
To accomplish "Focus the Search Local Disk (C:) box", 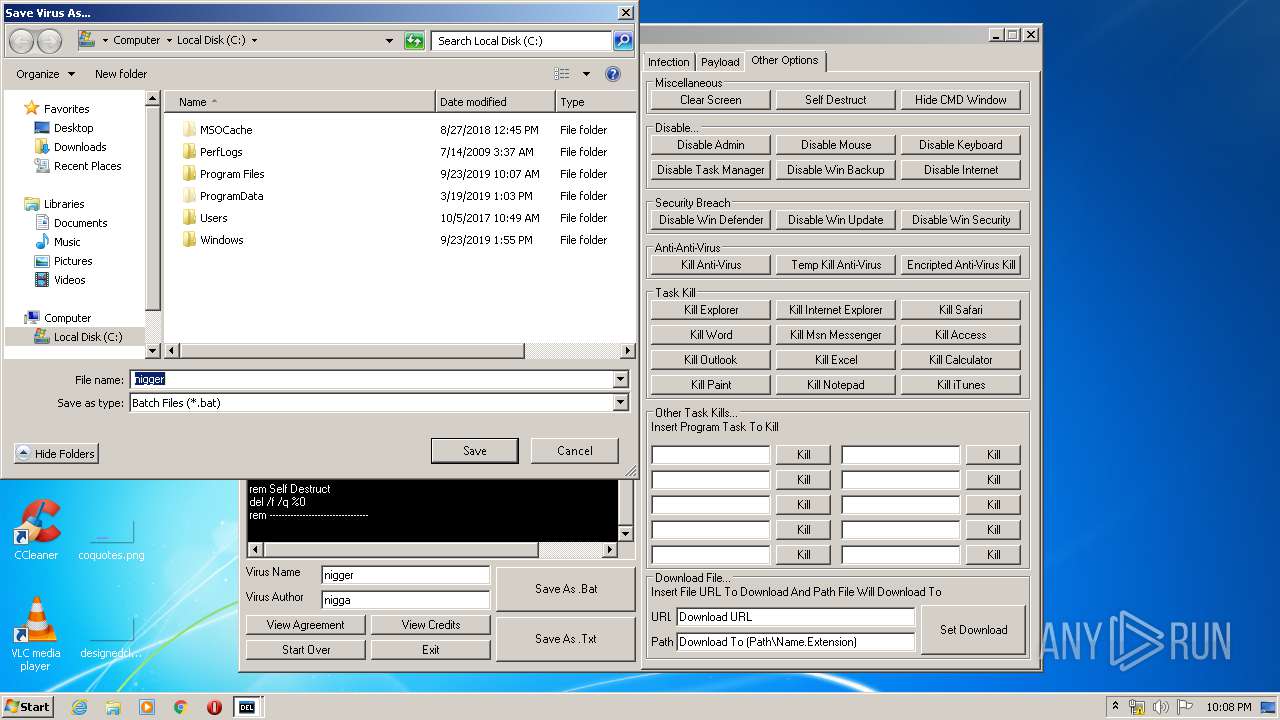I will 522,41.
